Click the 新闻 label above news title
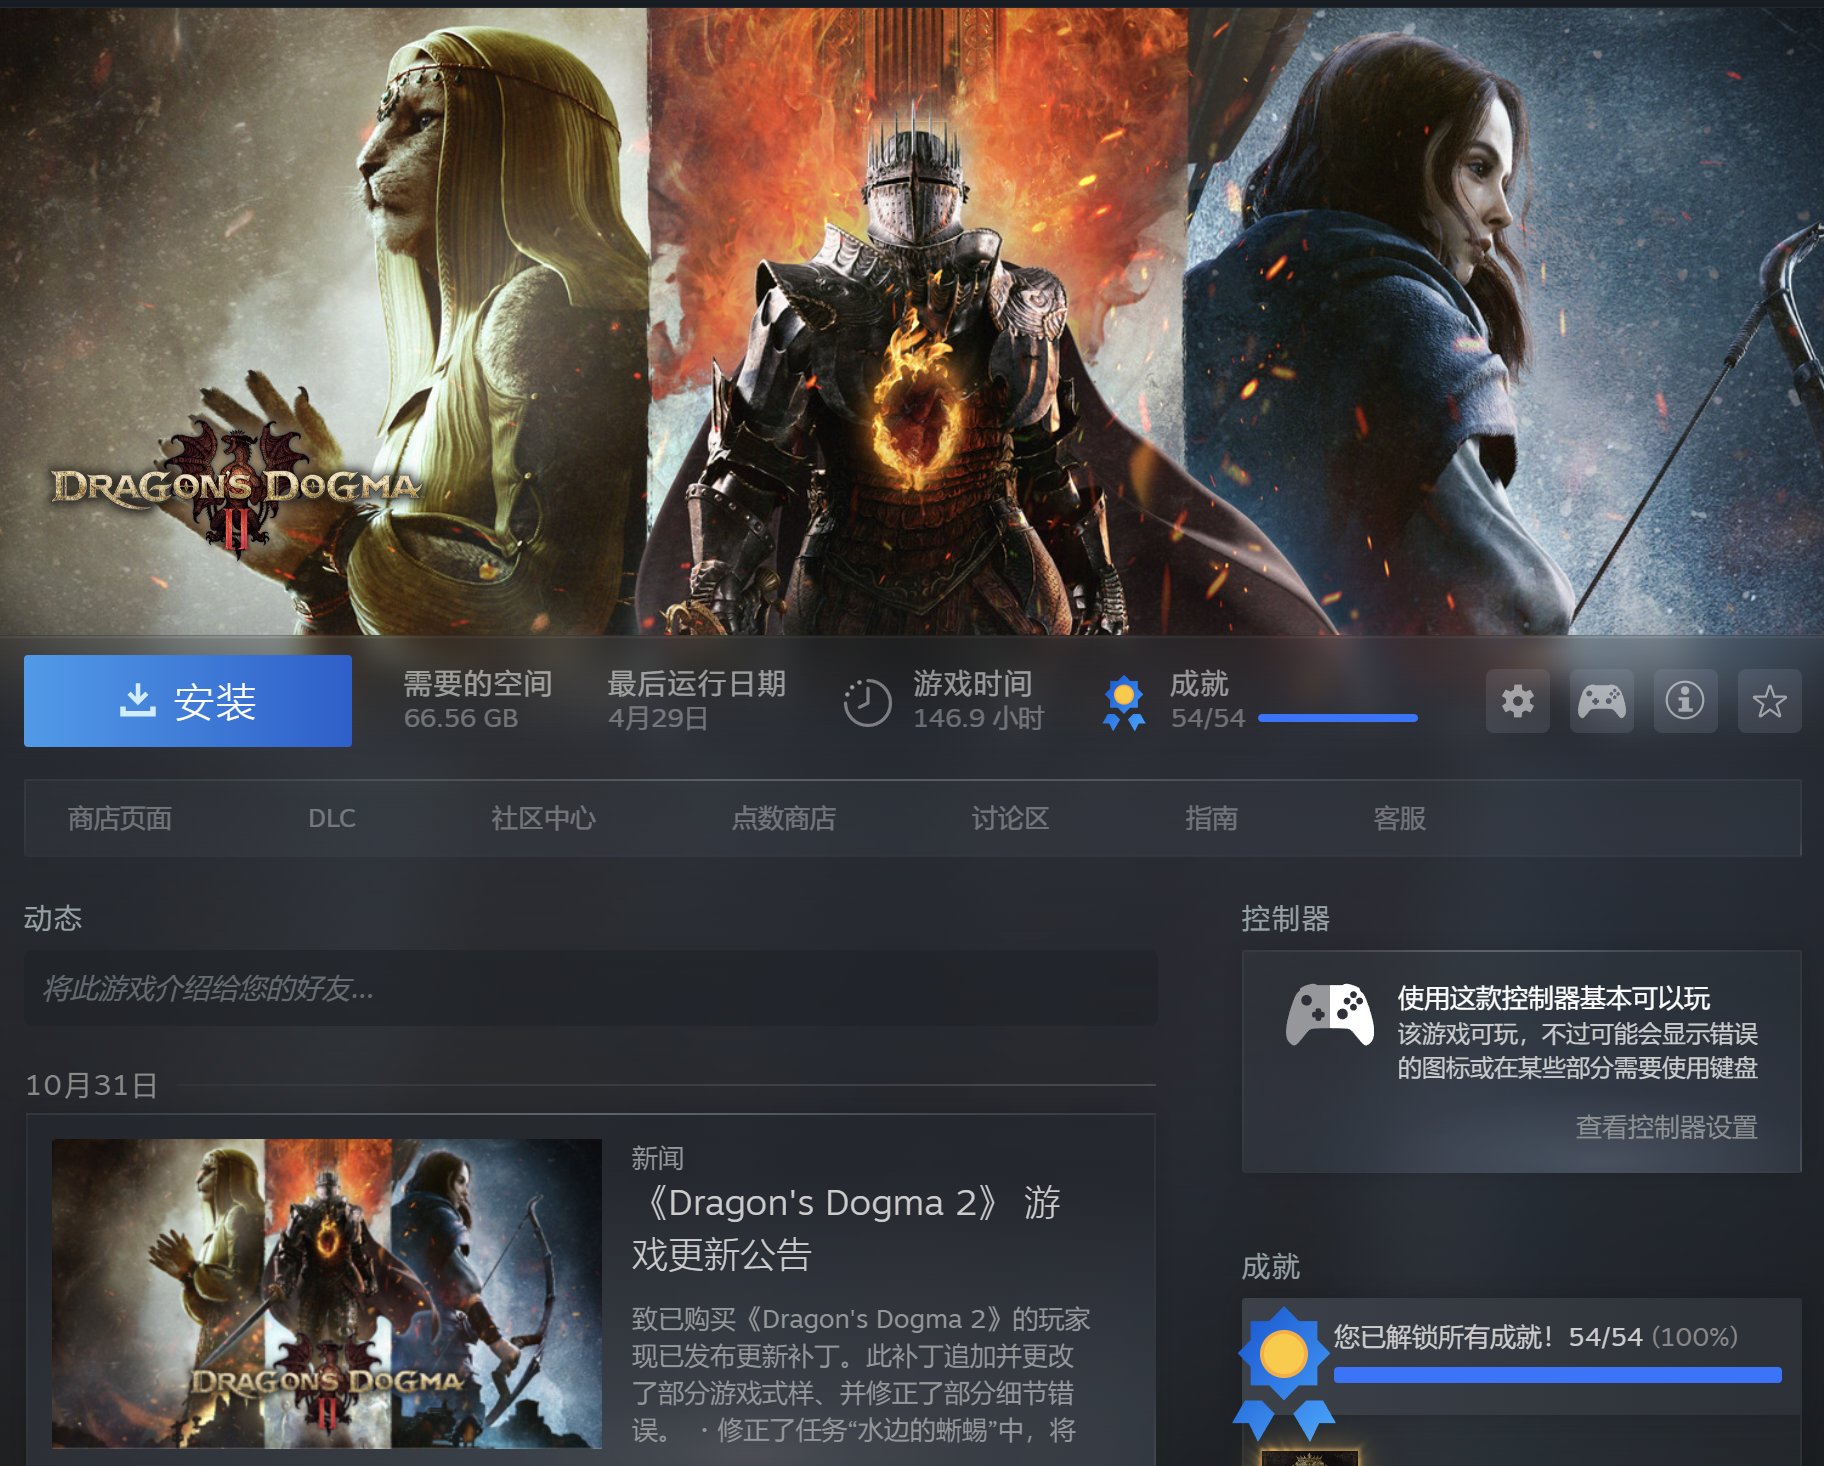 point(657,1158)
